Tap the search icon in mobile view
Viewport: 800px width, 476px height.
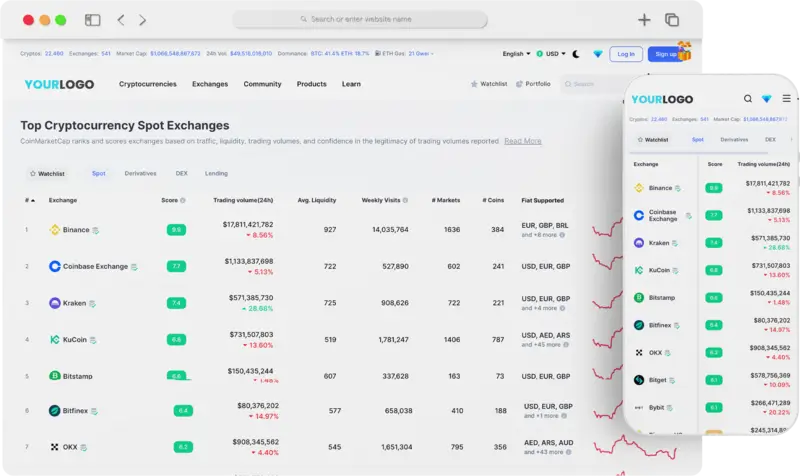(747, 98)
